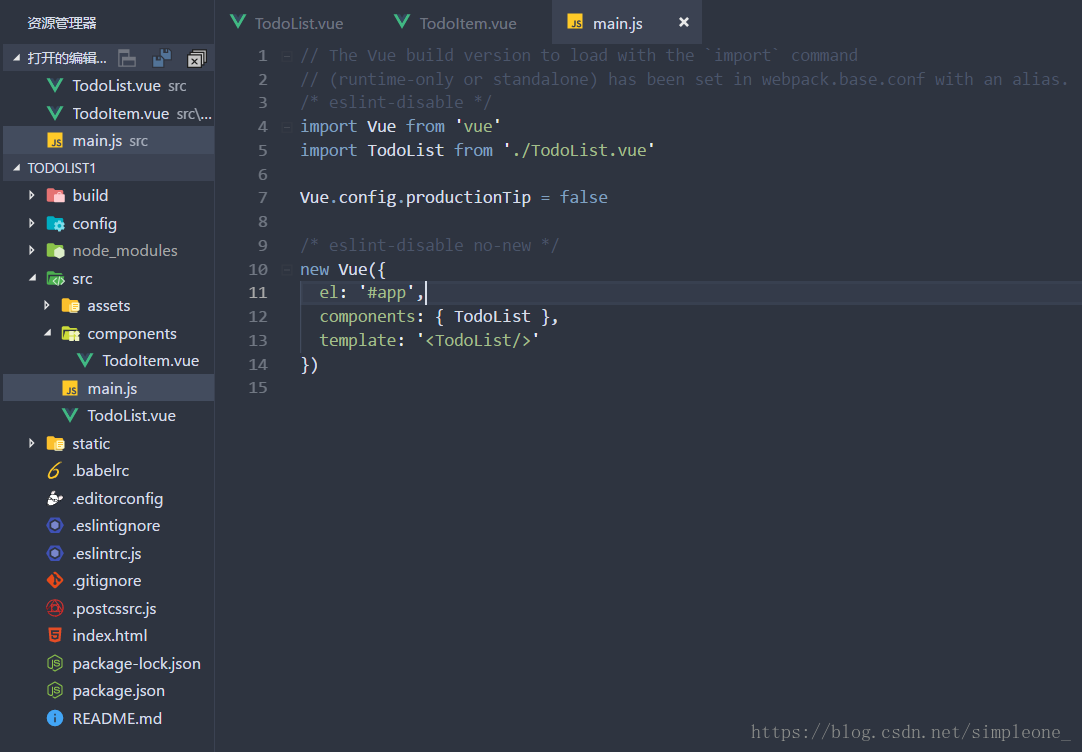The width and height of the screenshot is (1082, 752).
Task: Open package-lock.json file in explorer
Action: point(108,664)
